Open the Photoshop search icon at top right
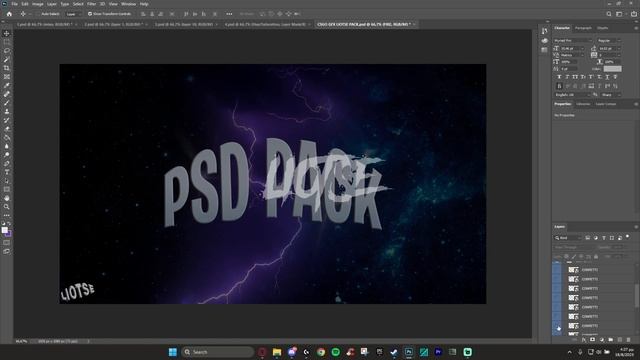Image resolution: width=640 pixels, height=360 pixels. tap(609, 14)
